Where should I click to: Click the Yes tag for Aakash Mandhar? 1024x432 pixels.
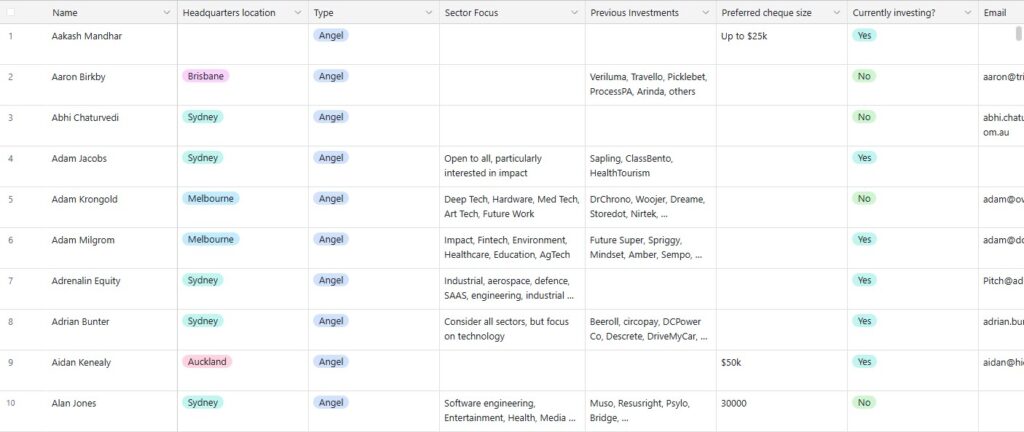coord(864,35)
